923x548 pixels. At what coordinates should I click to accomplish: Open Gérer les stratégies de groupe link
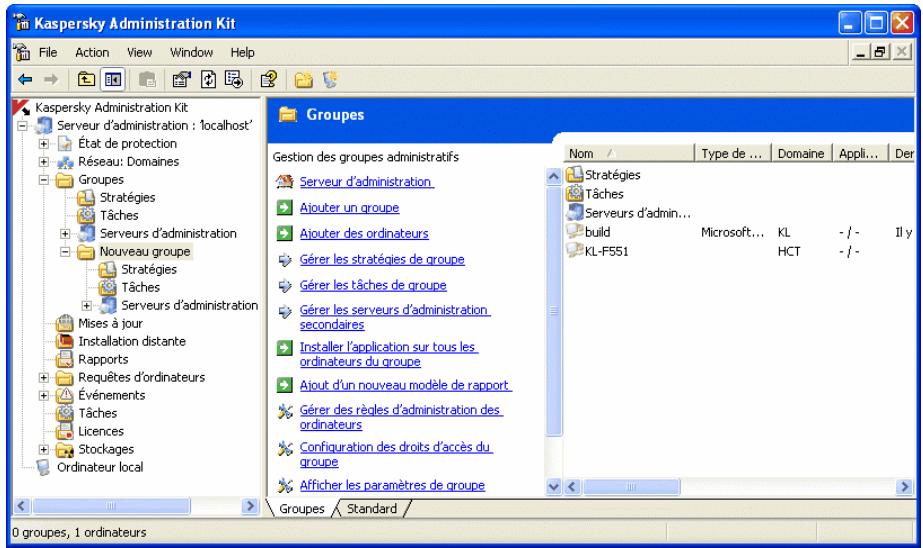(382, 260)
